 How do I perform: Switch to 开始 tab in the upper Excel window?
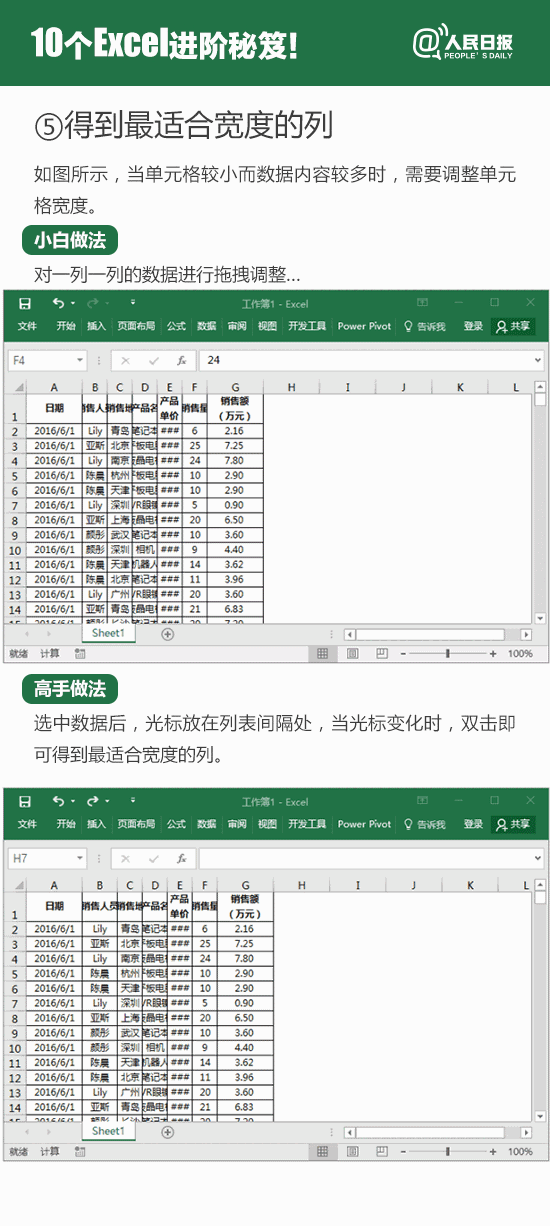tap(66, 326)
